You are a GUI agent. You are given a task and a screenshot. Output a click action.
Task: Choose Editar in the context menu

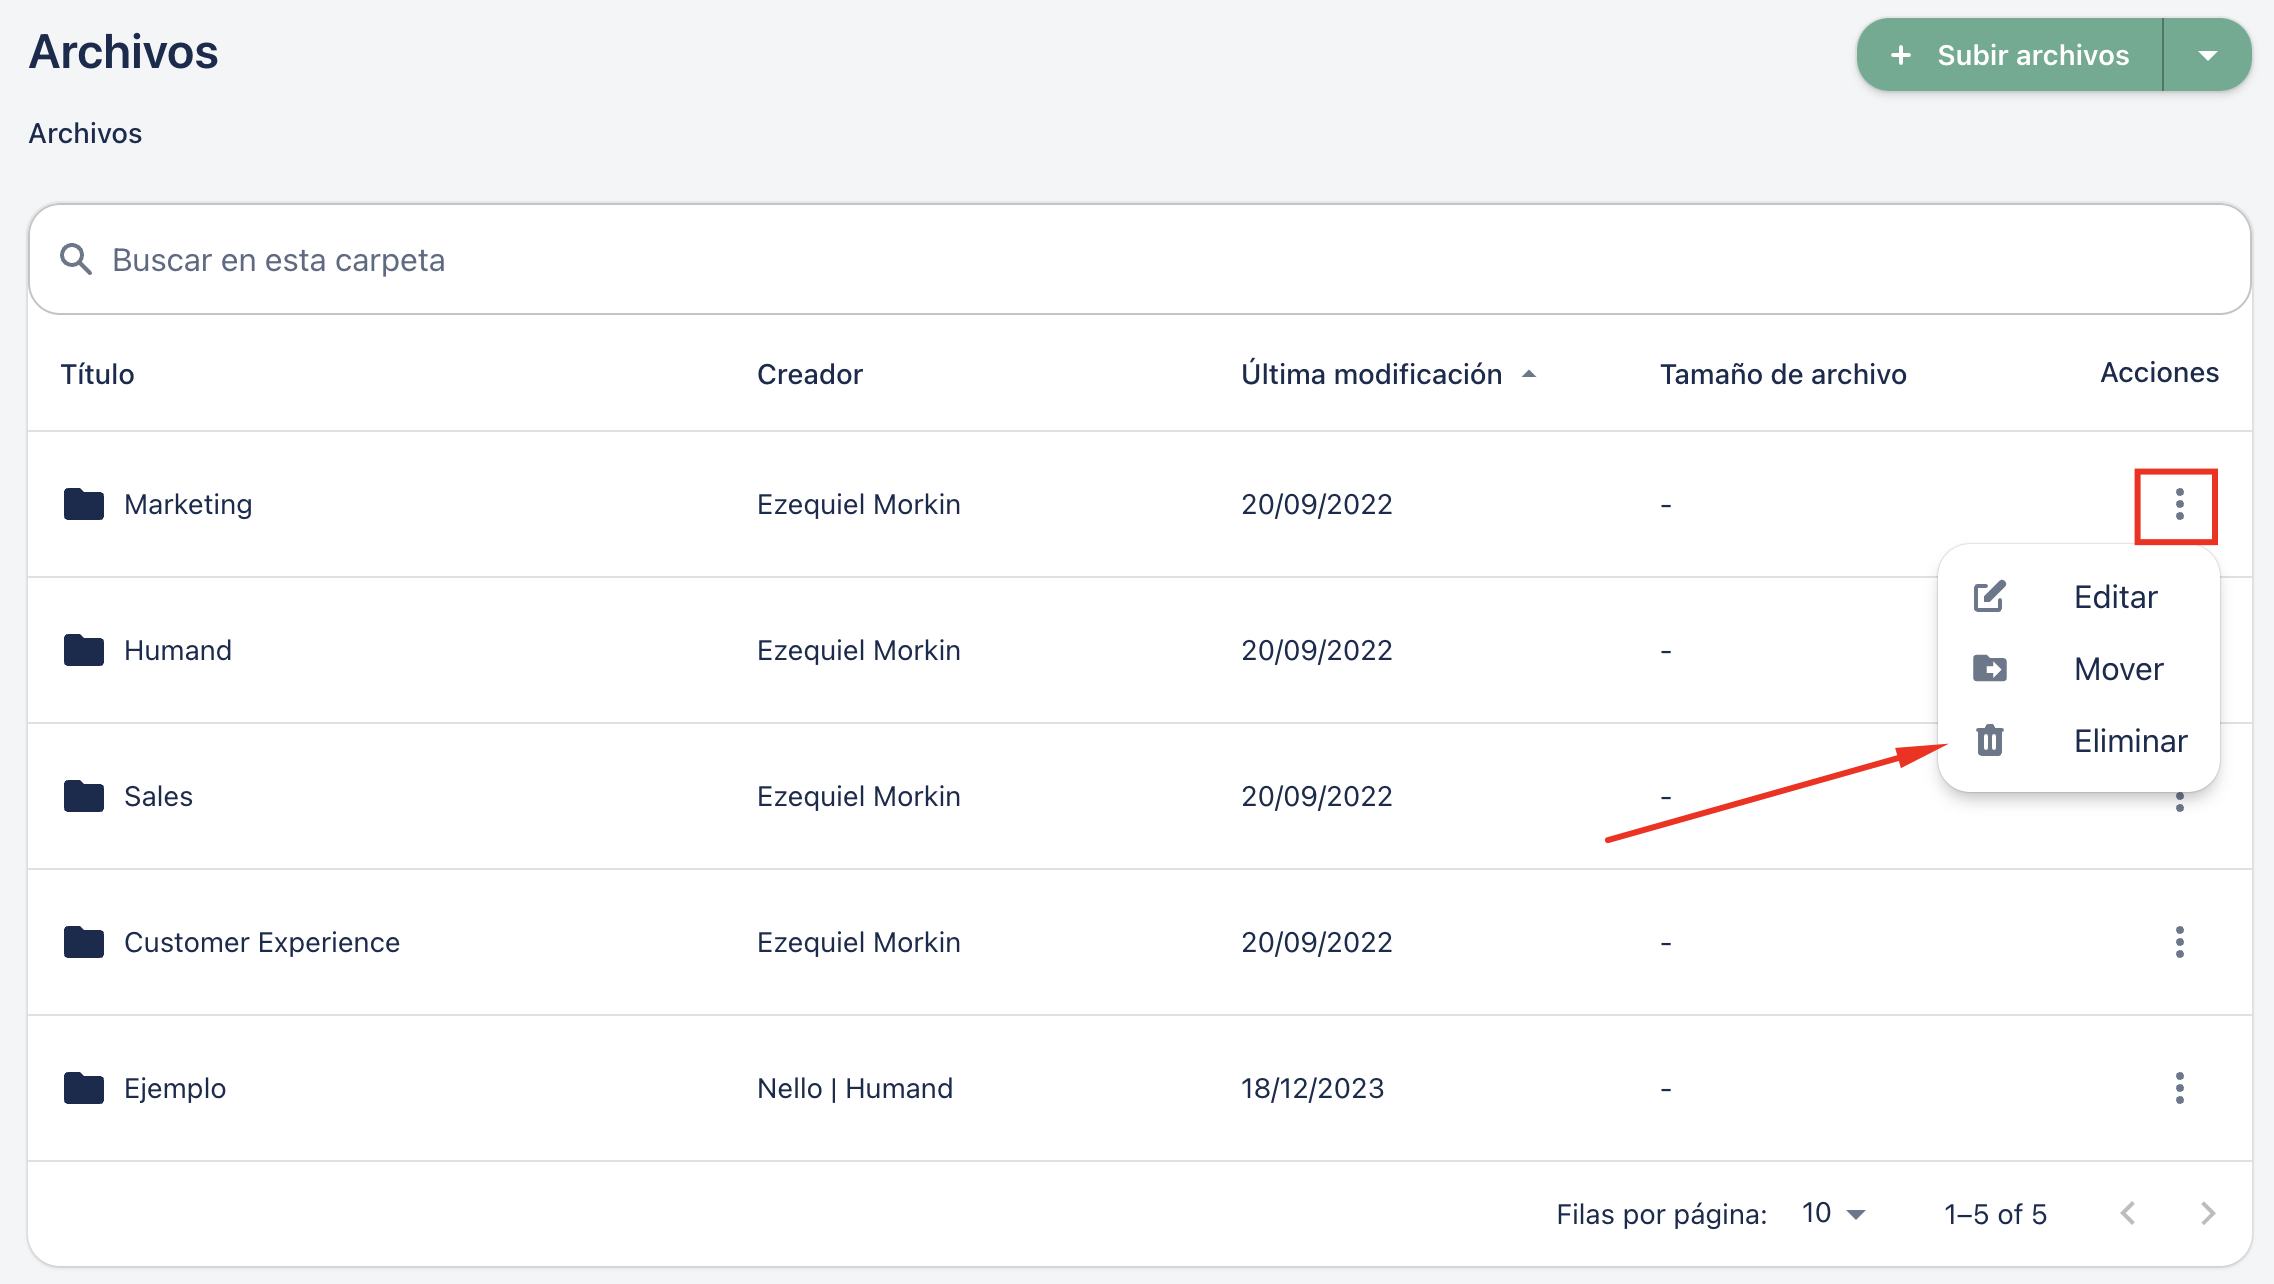(2115, 597)
